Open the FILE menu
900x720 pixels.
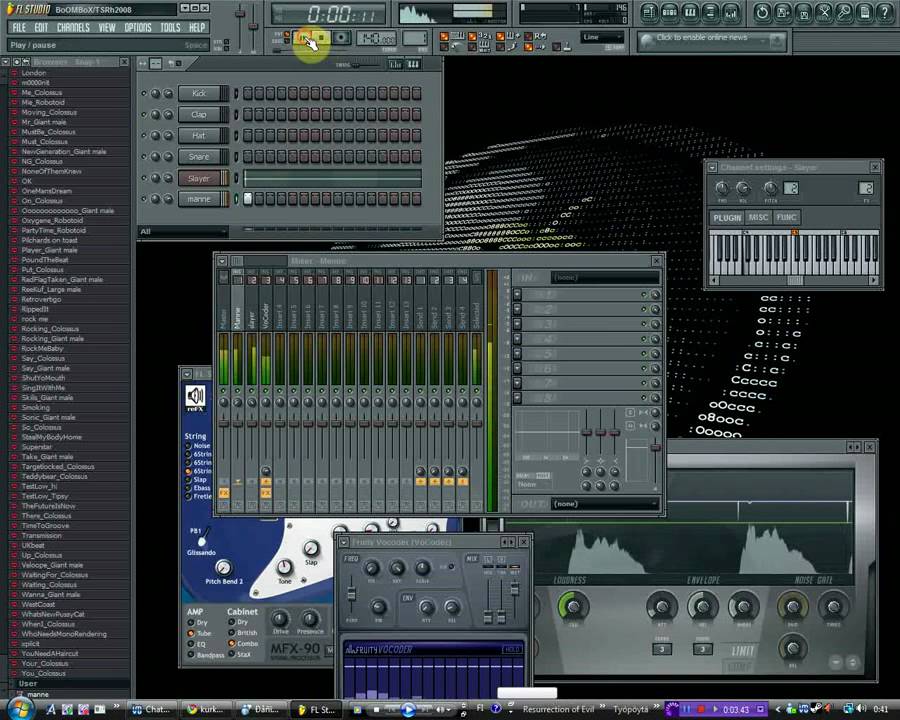(20, 28)
